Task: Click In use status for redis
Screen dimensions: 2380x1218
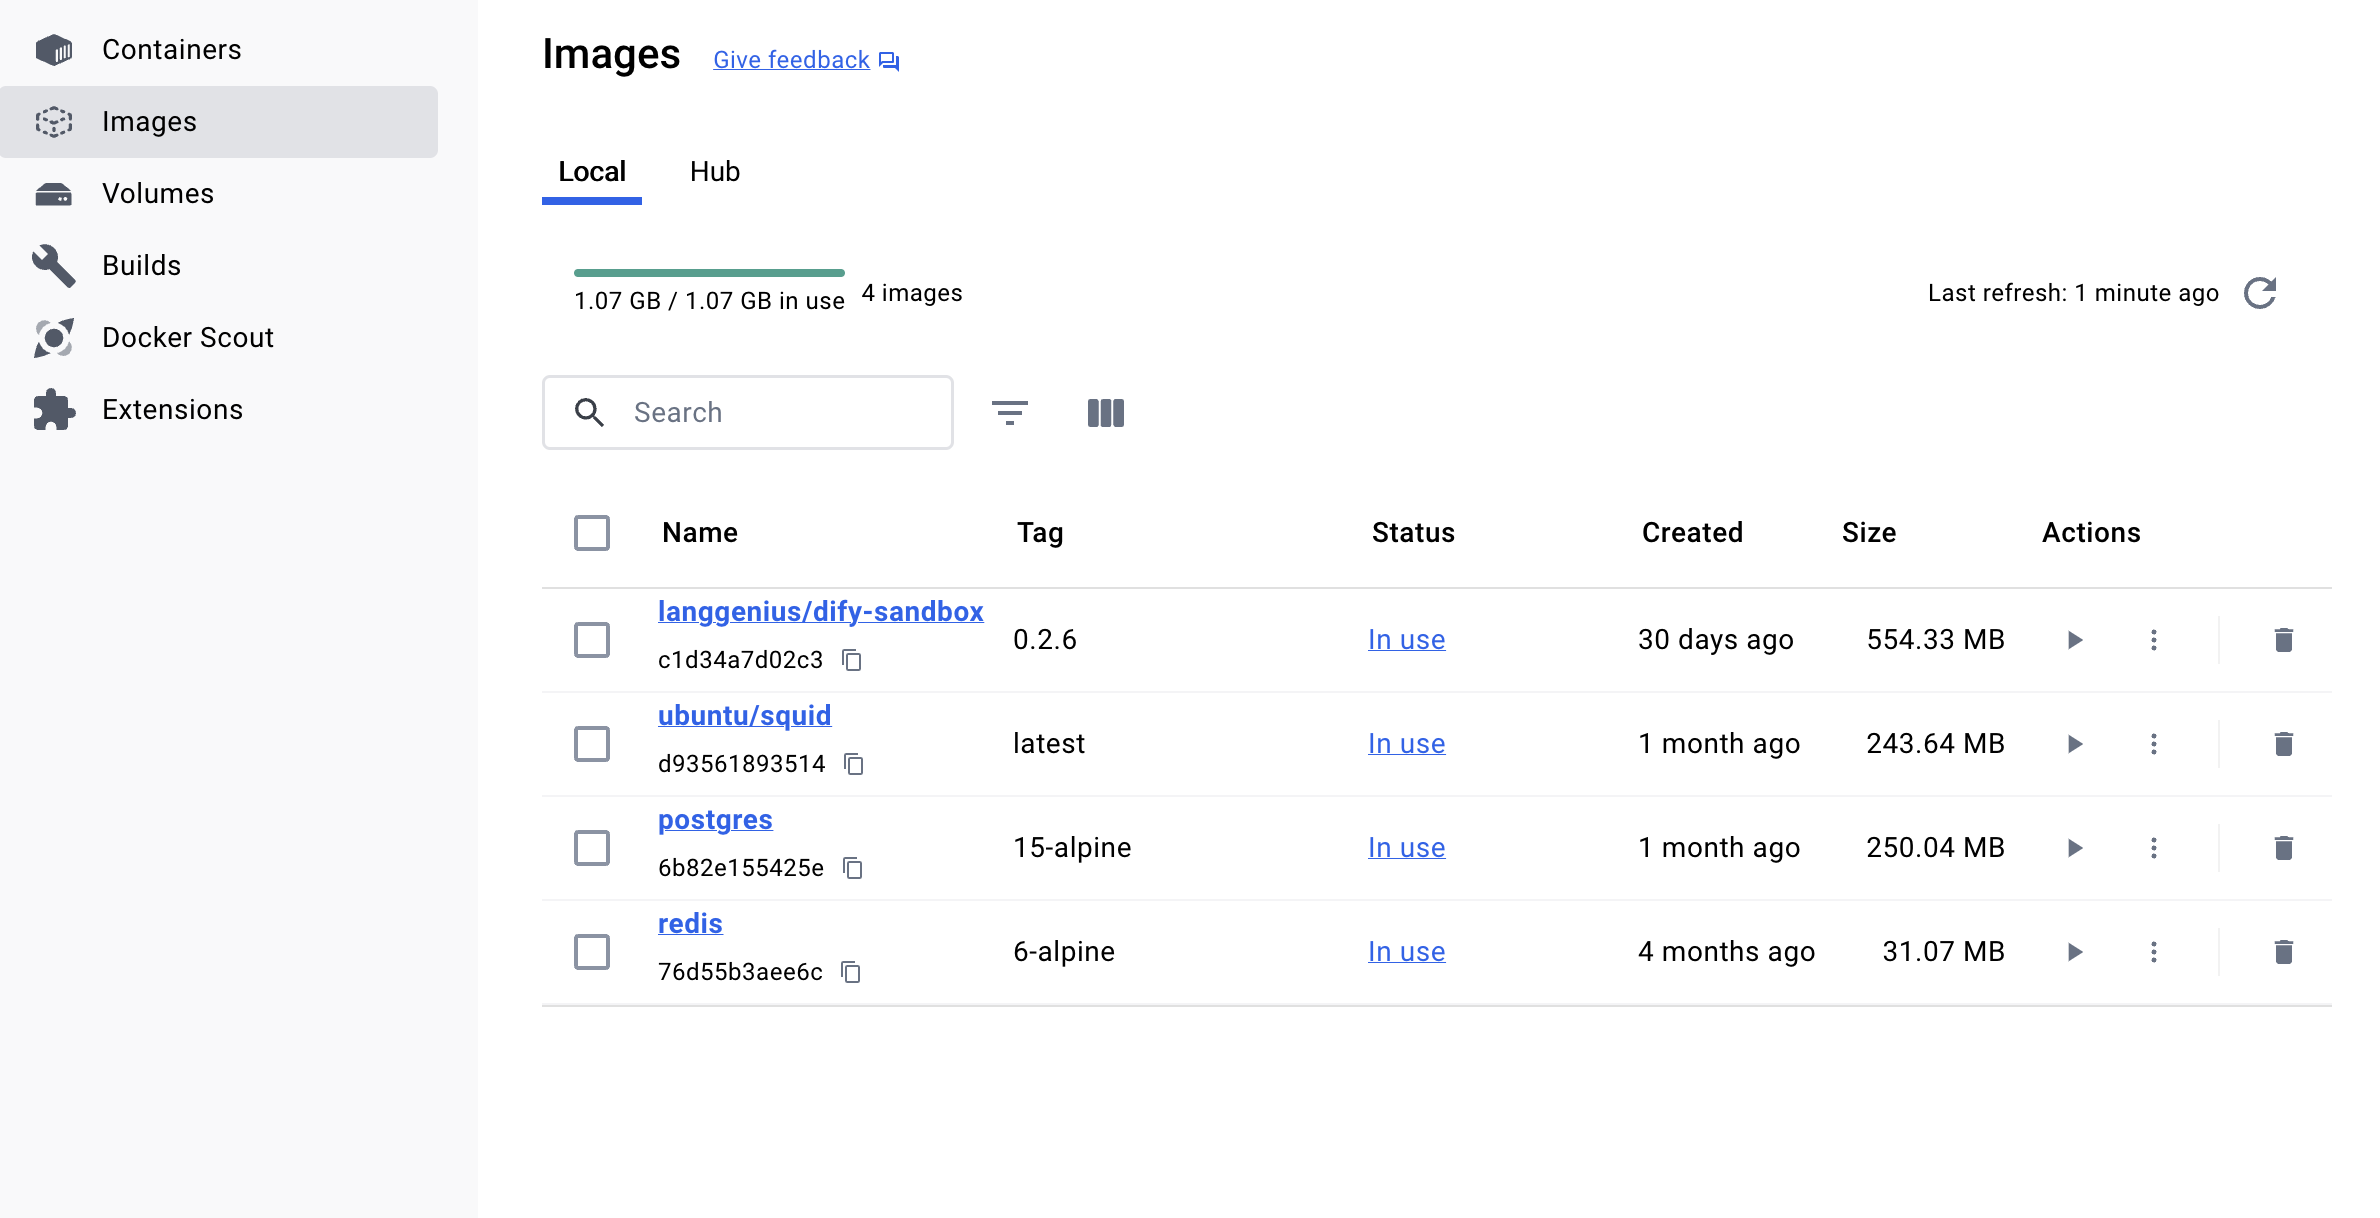Action: click(x=1406, y=952)
